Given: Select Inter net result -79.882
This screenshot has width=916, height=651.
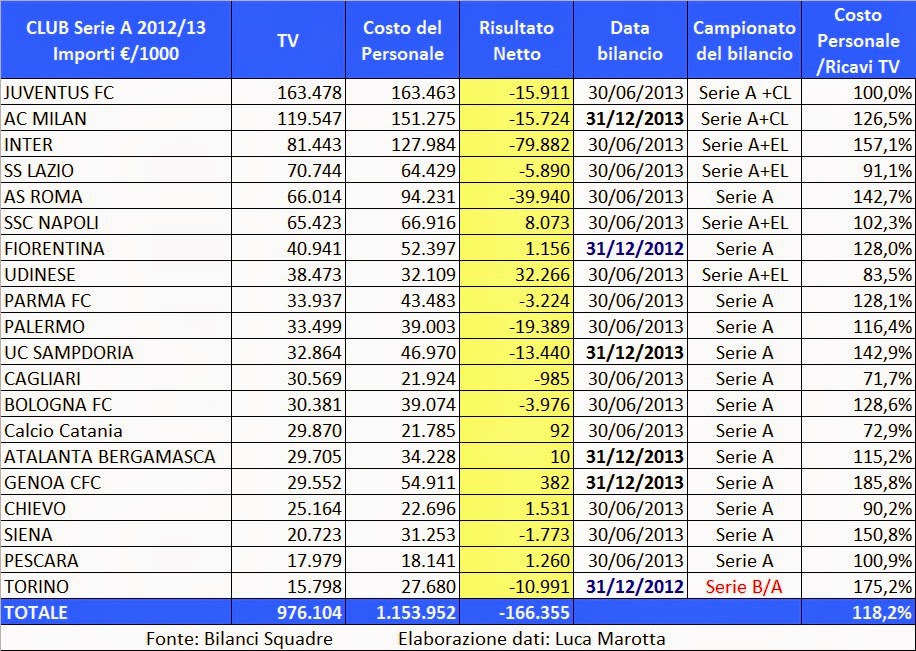Looking at the screenshot, I should click(539, 144).
